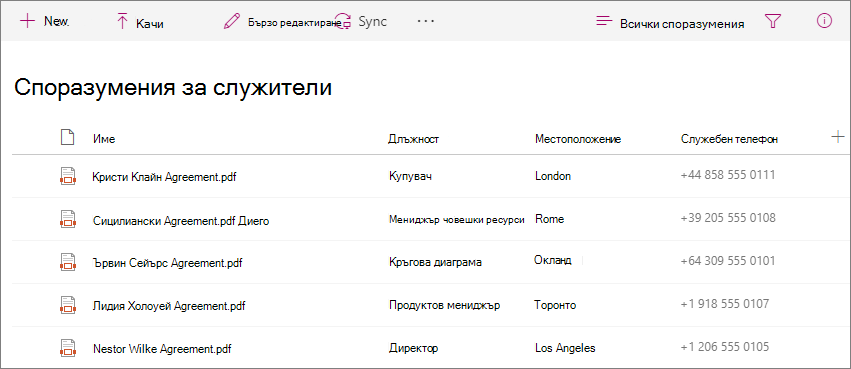Open Сицилиански Agreement.pdf Диего file
851x369 pixels.
(181, 221)
